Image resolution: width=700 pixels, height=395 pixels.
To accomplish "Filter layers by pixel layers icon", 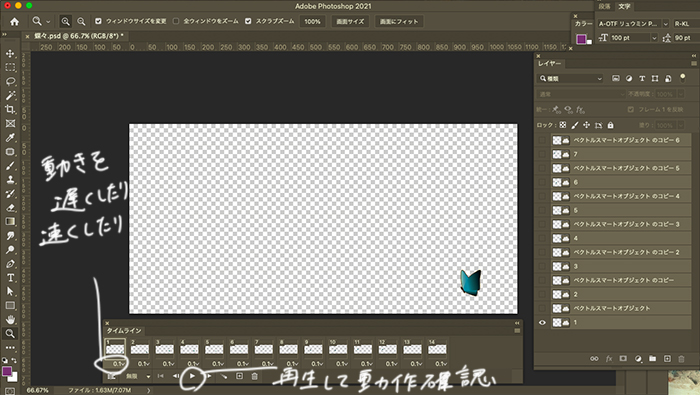I will pyautogui.click(x=616, y=79).
